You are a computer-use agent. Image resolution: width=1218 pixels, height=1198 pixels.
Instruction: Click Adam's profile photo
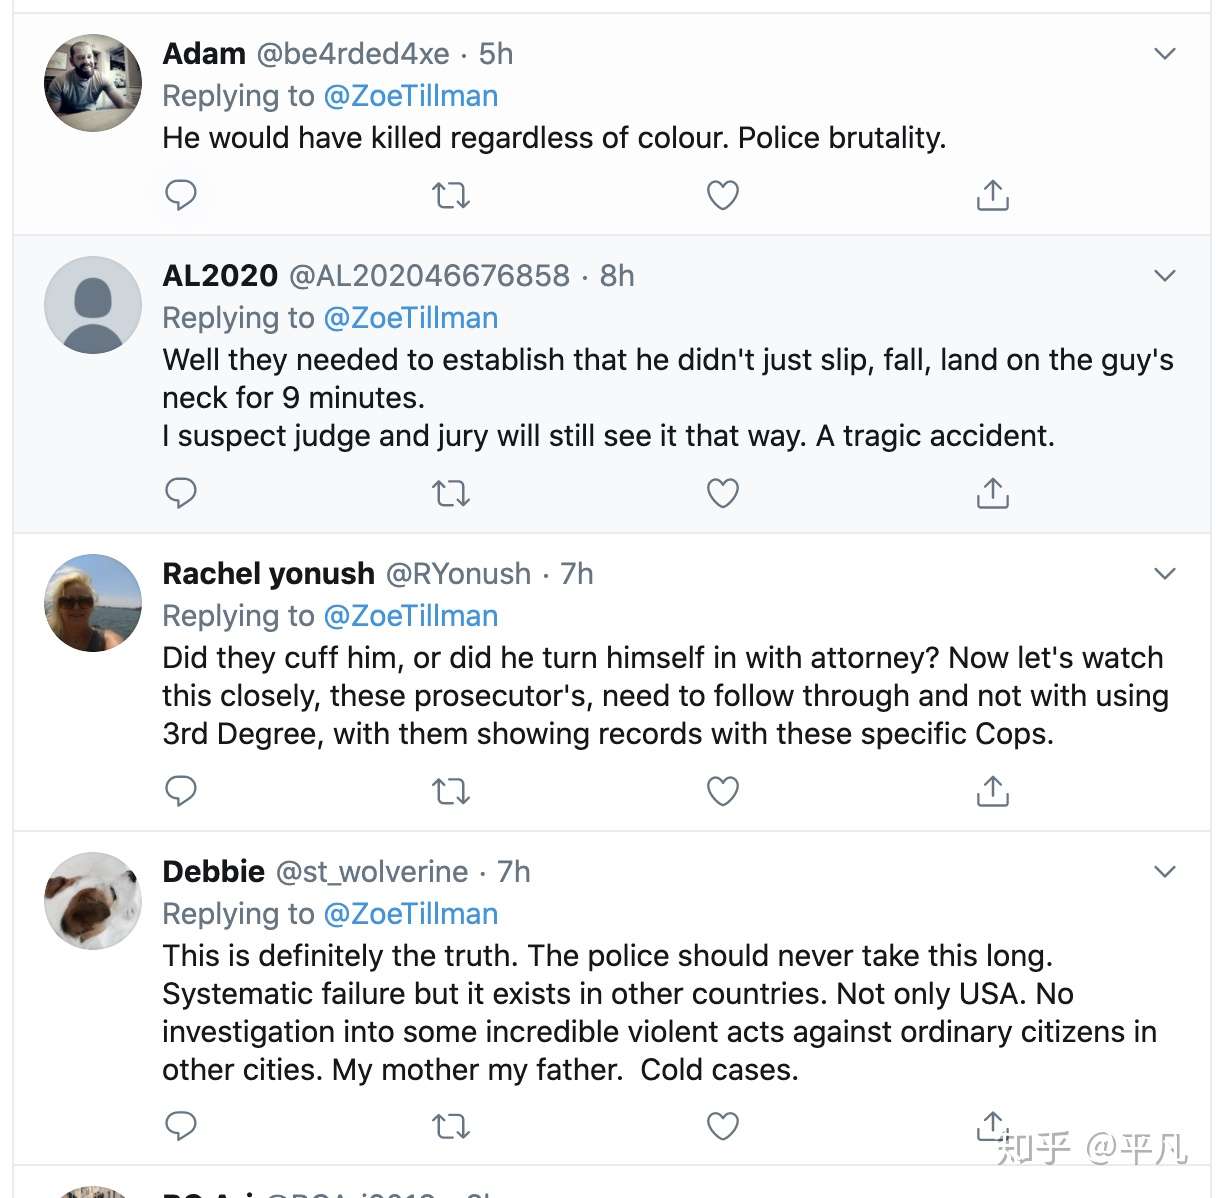[x=93, y=83]
